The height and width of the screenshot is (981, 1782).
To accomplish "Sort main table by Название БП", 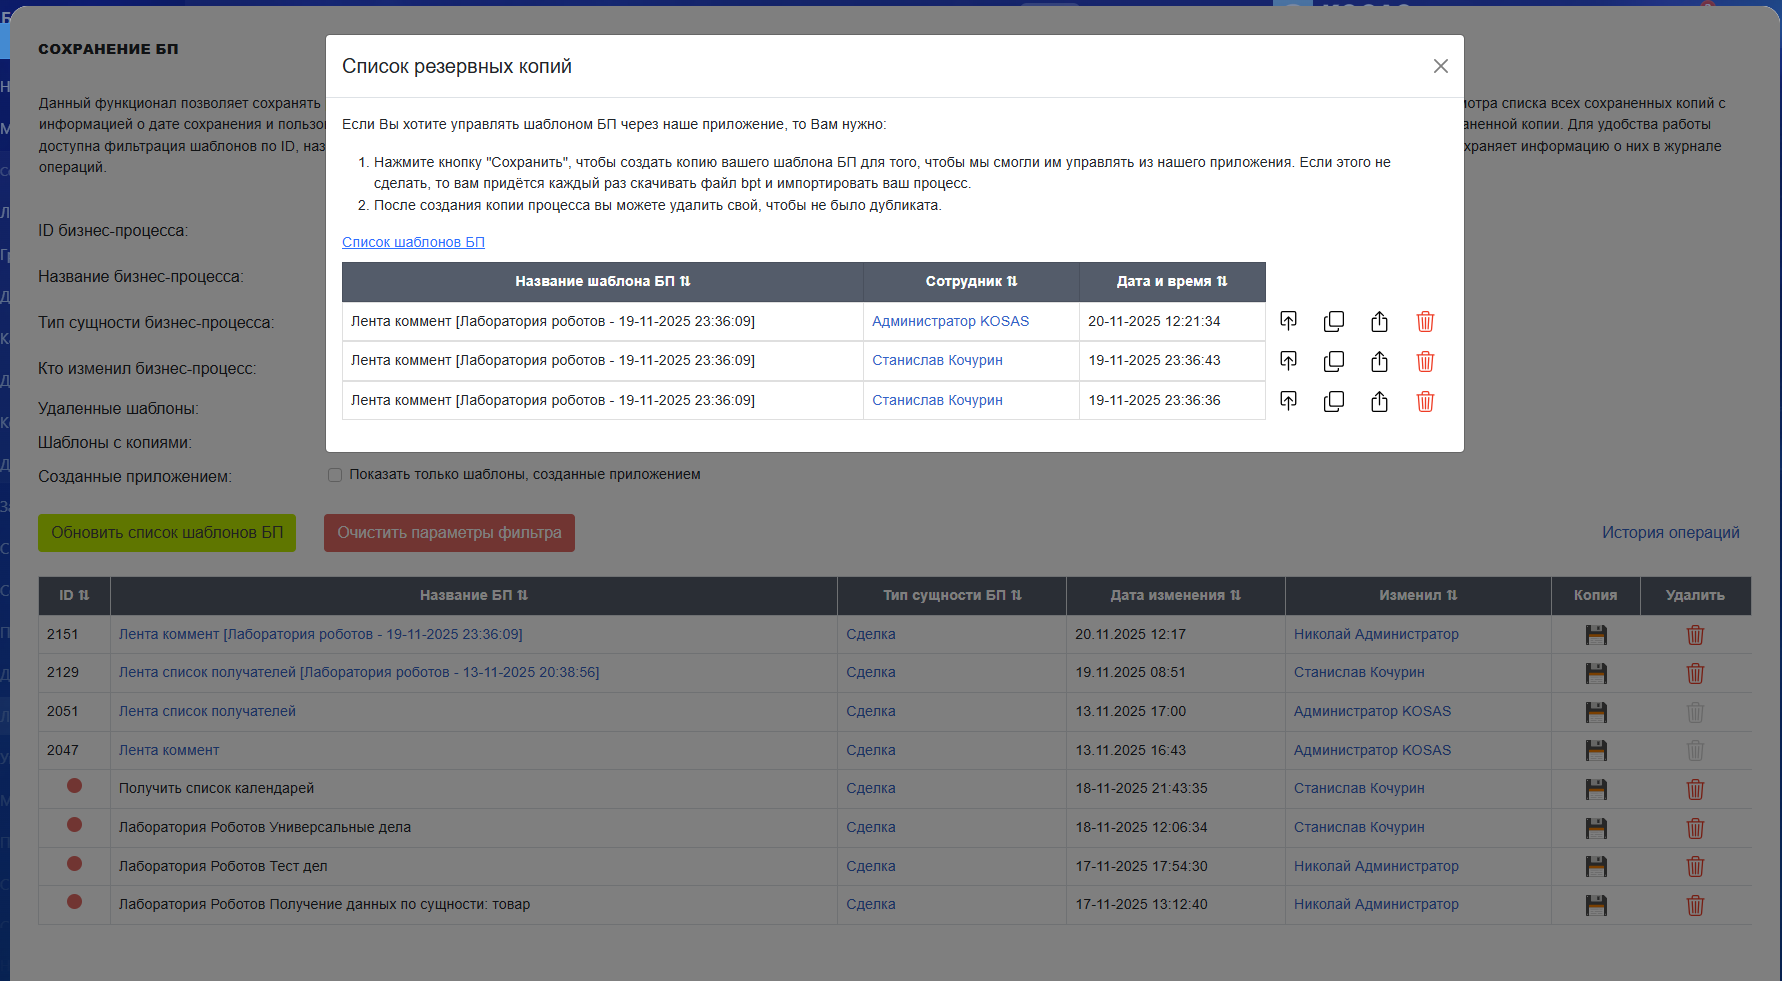I will coord(473,595).
